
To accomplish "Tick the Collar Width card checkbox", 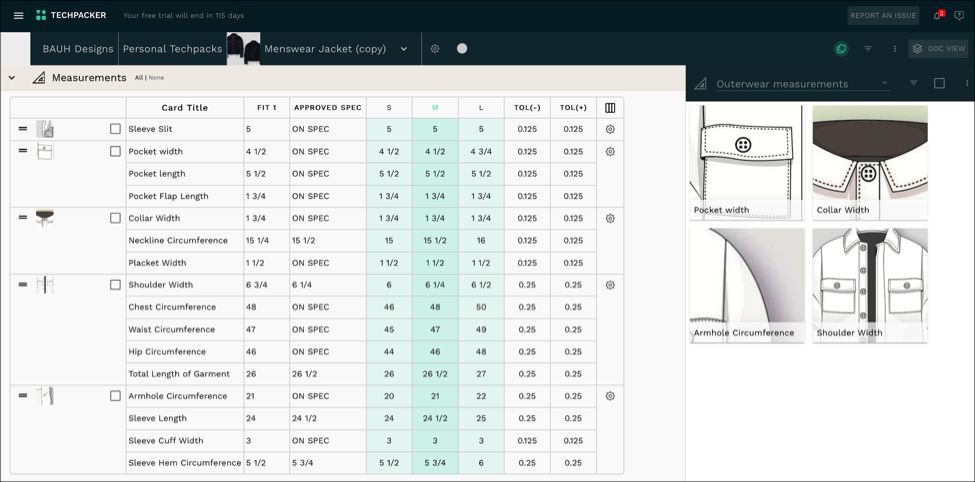I will tap(115, 218).
